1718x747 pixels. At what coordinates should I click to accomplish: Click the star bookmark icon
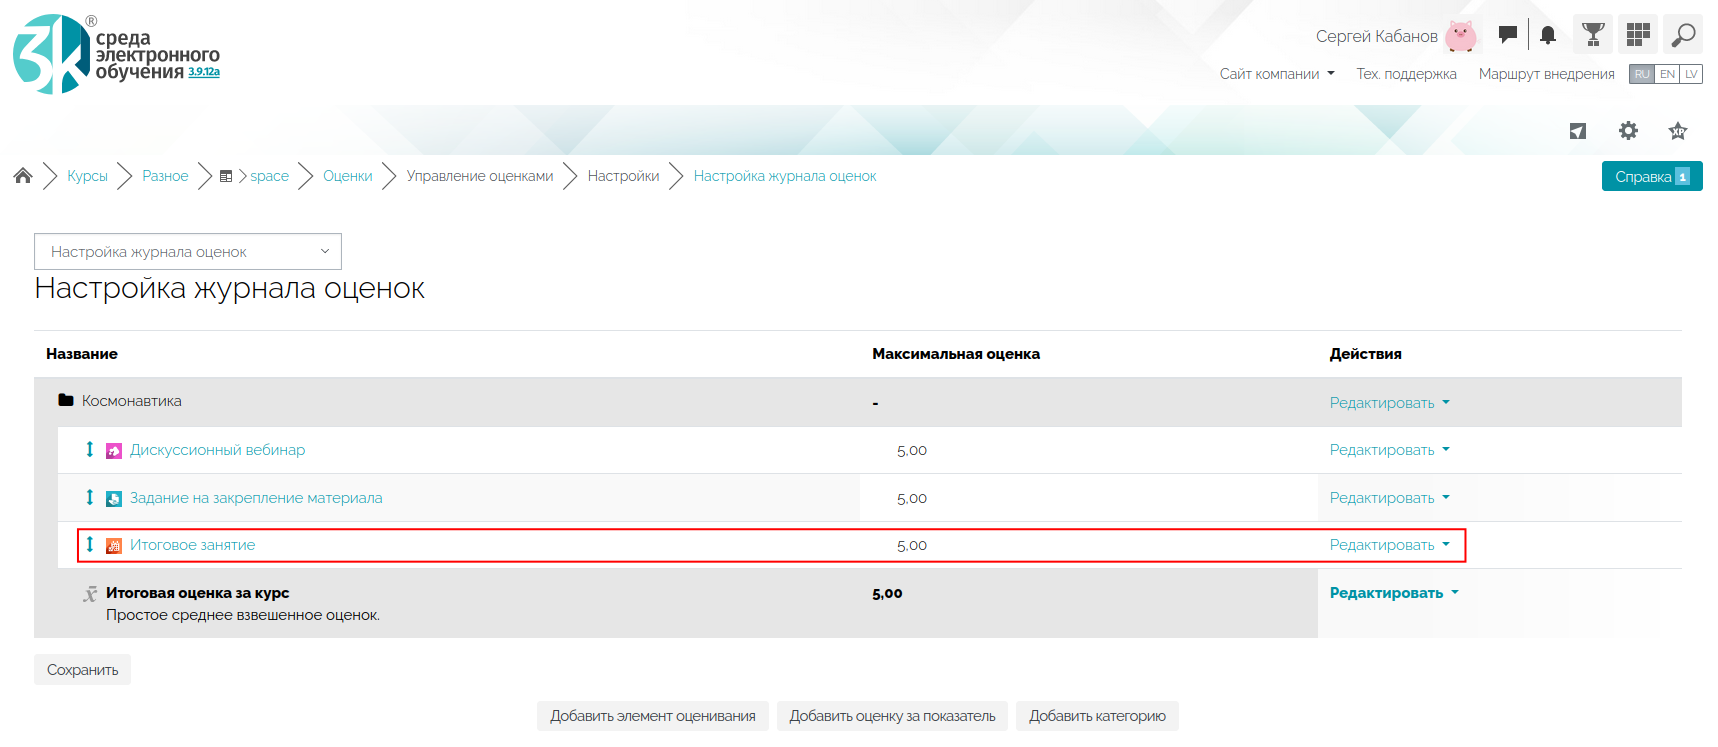(x=1677, y=131)
